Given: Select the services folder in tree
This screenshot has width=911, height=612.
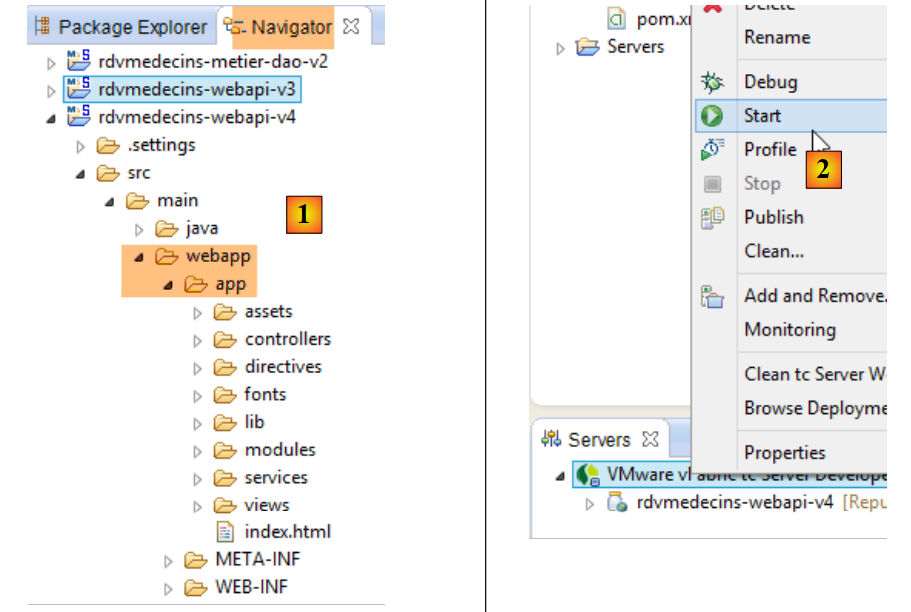Looking at the screenshot, I should tap(276, 478).
